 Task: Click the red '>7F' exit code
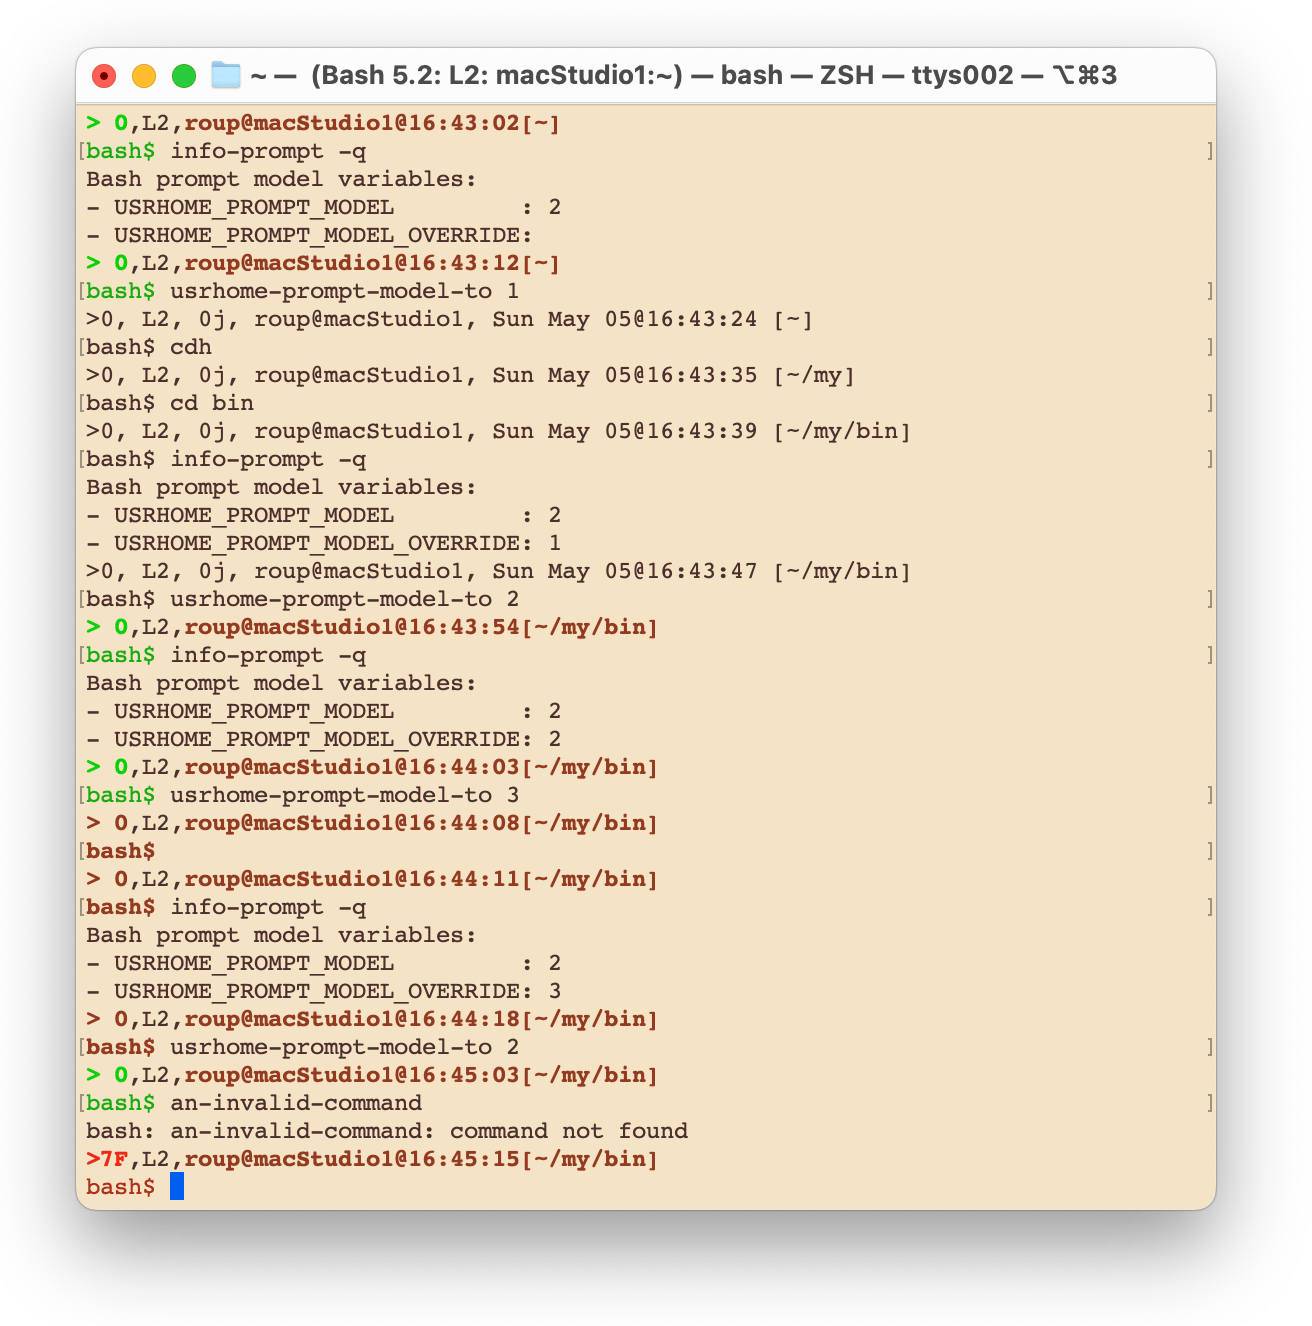107,1159
